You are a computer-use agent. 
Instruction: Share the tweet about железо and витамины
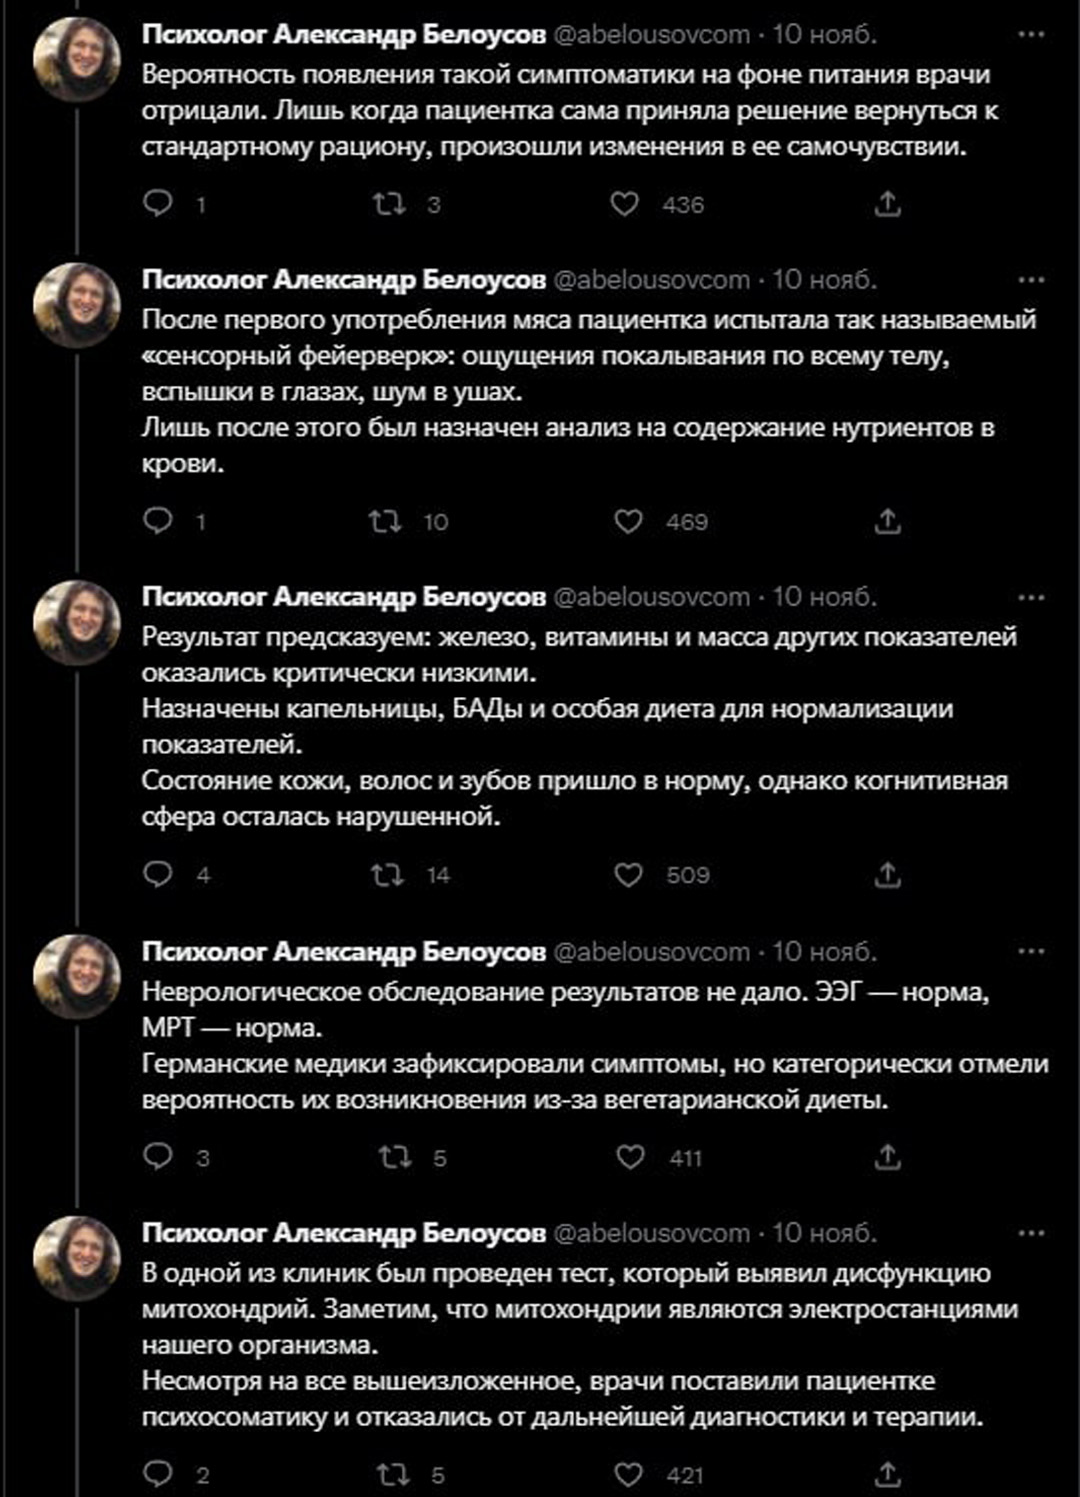click(887, 875)
